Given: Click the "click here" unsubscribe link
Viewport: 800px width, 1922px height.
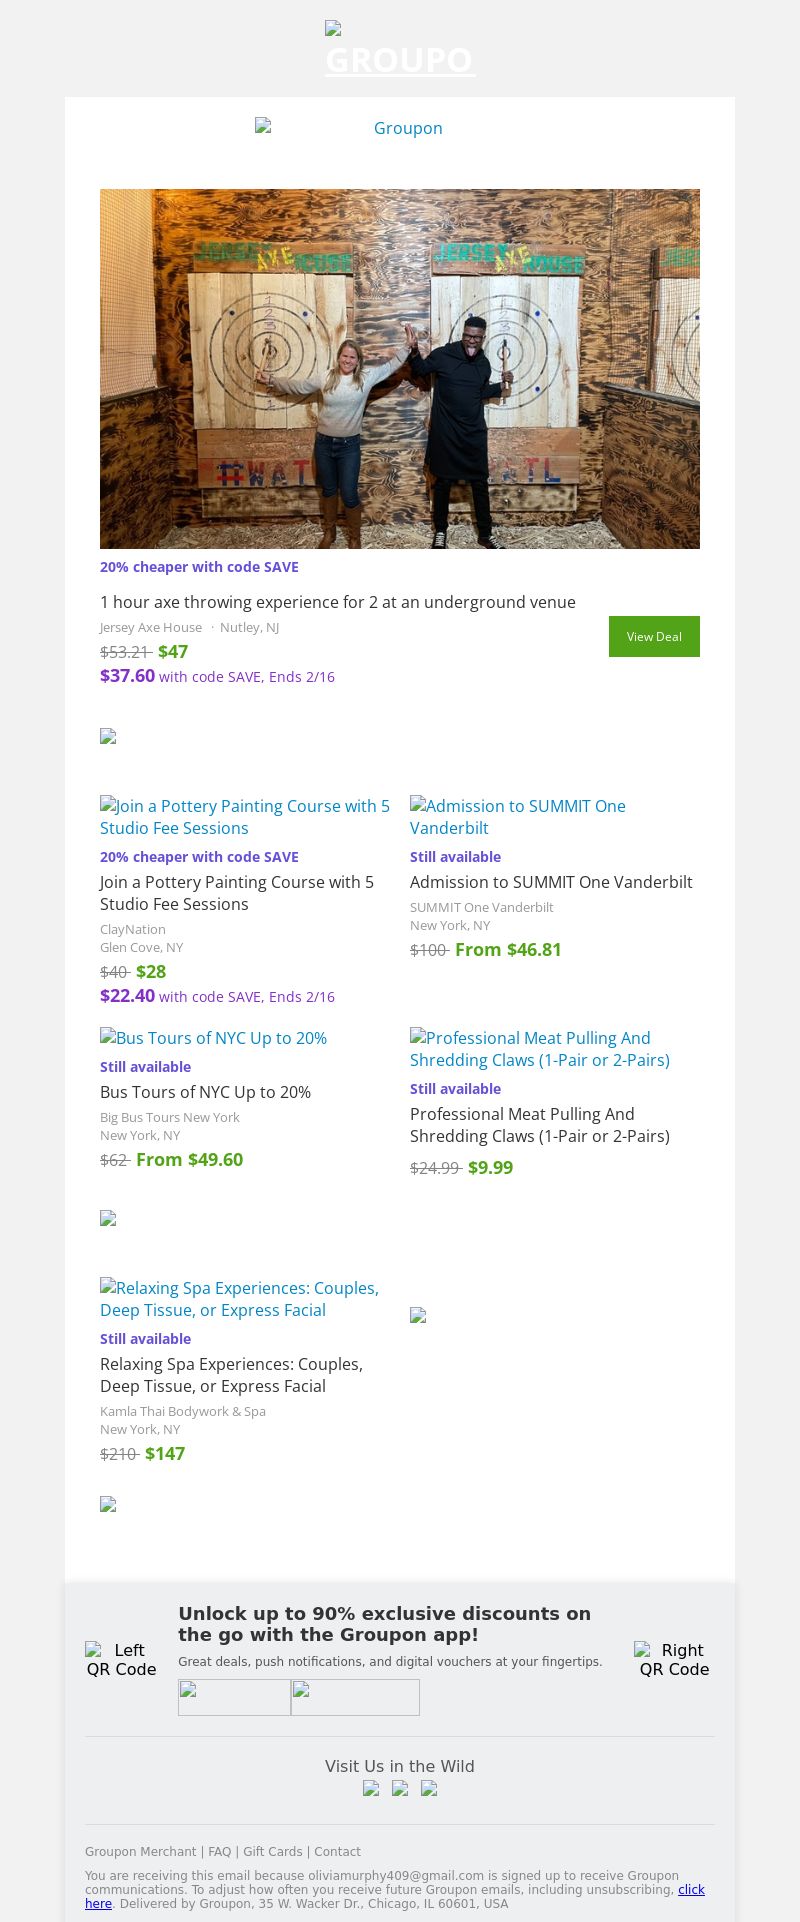Looking at the screenshot, I should pos(690,1890).
